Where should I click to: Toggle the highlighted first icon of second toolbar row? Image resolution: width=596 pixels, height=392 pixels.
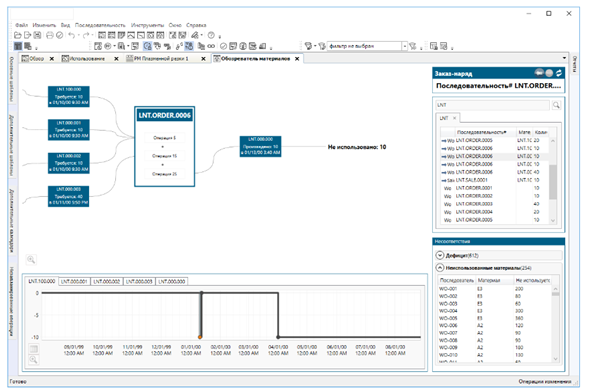18,46
